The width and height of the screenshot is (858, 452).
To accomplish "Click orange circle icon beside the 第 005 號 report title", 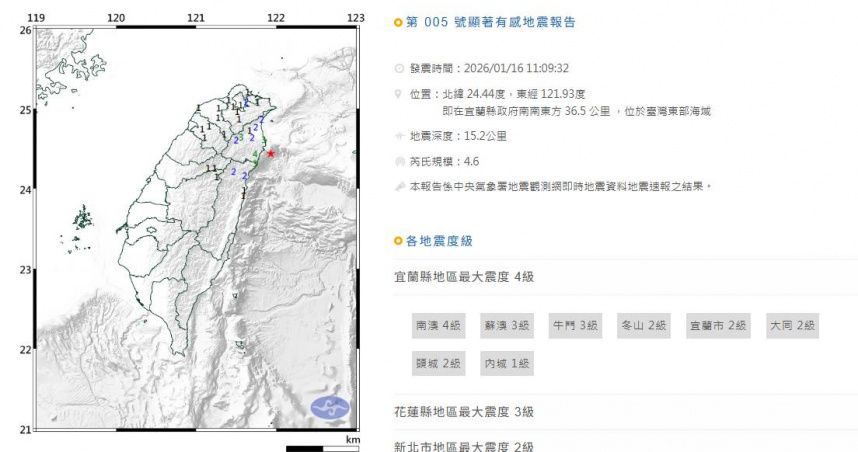I will point(398,22).
